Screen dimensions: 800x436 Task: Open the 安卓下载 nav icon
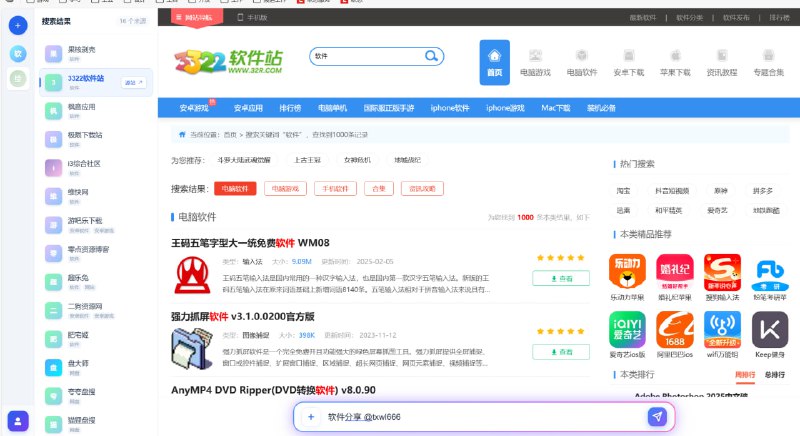629,63
